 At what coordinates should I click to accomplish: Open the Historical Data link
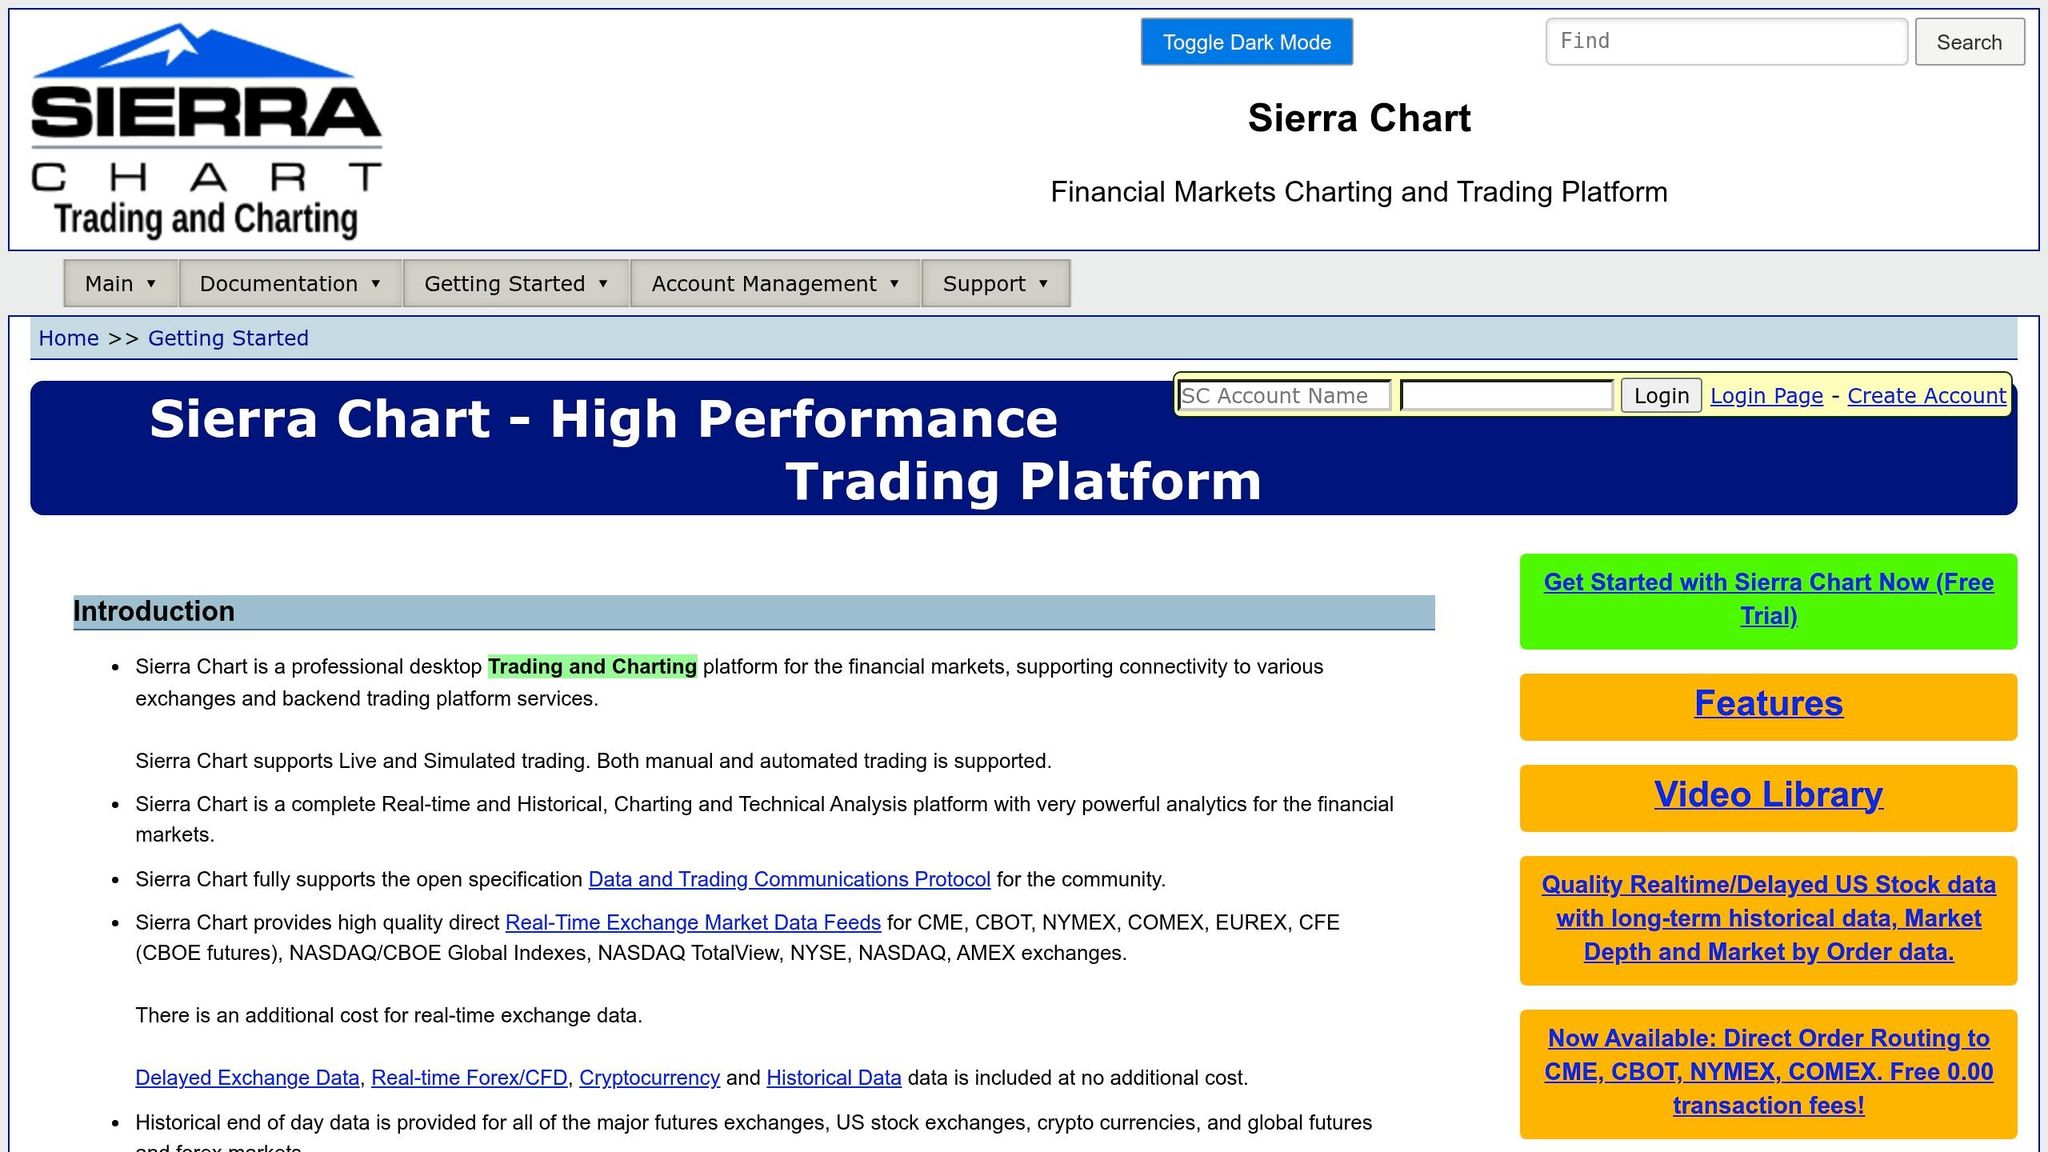click(834, 1078)
